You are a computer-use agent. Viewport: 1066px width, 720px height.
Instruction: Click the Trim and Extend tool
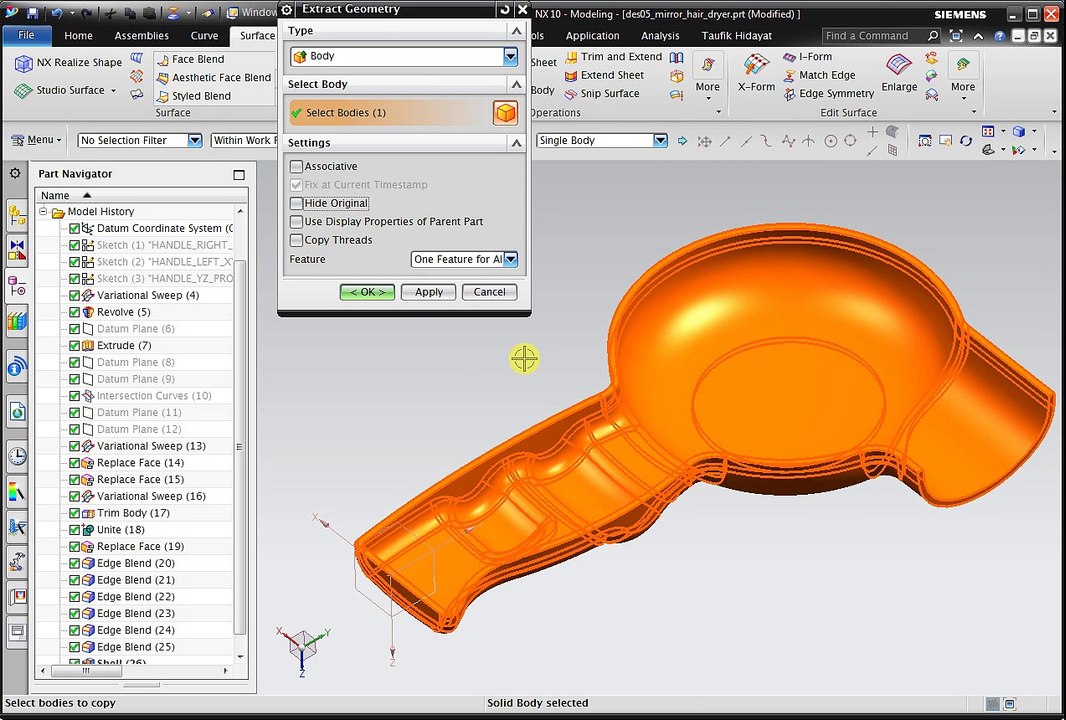pyautogui.click(x=613, y=56)
